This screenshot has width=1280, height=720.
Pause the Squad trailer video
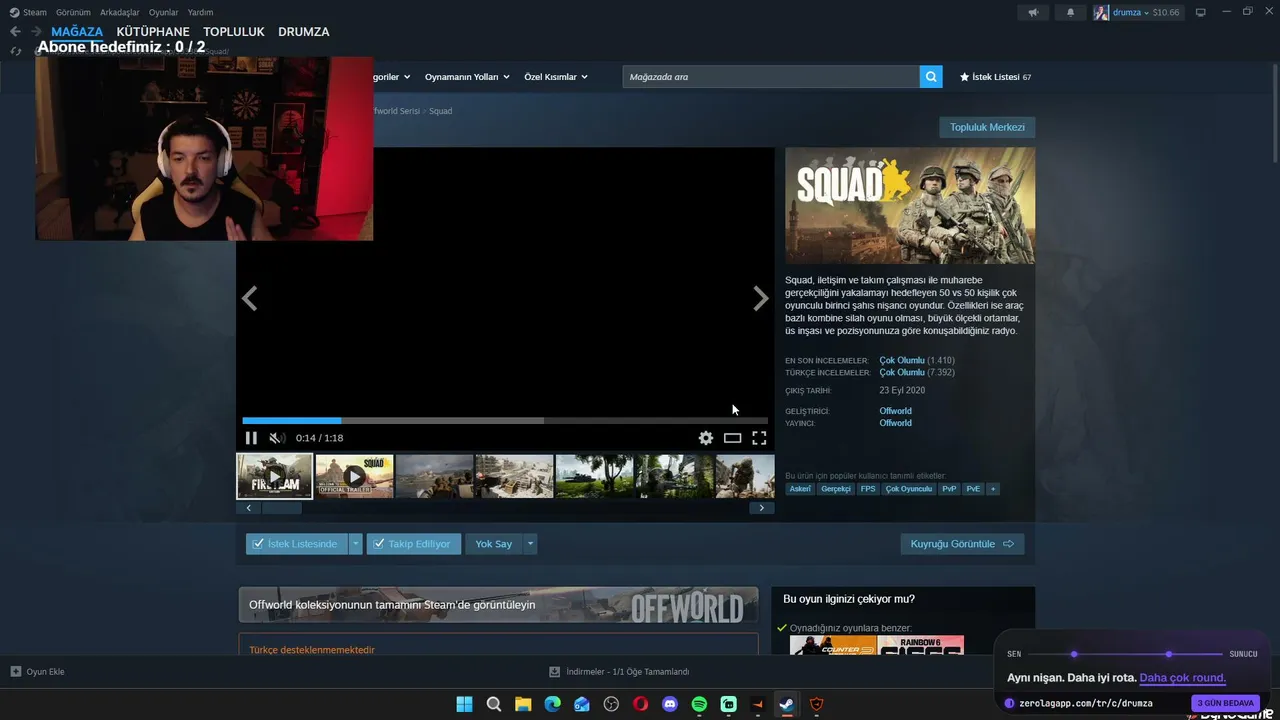251,438
